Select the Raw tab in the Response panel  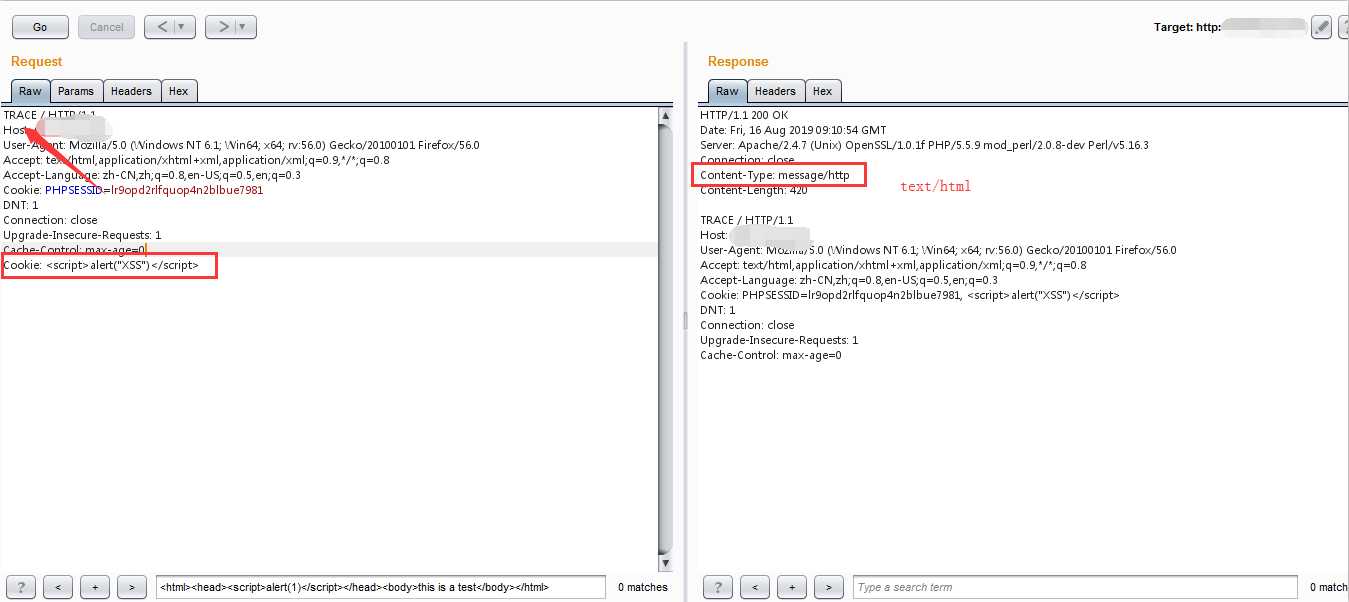pos(727,91)
